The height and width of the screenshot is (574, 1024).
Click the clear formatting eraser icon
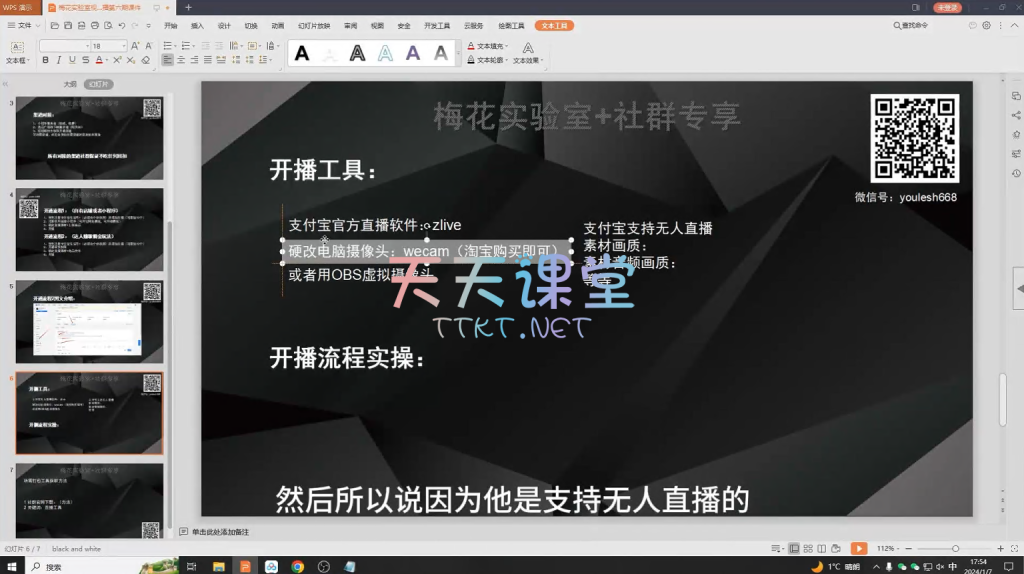[146, 60]
